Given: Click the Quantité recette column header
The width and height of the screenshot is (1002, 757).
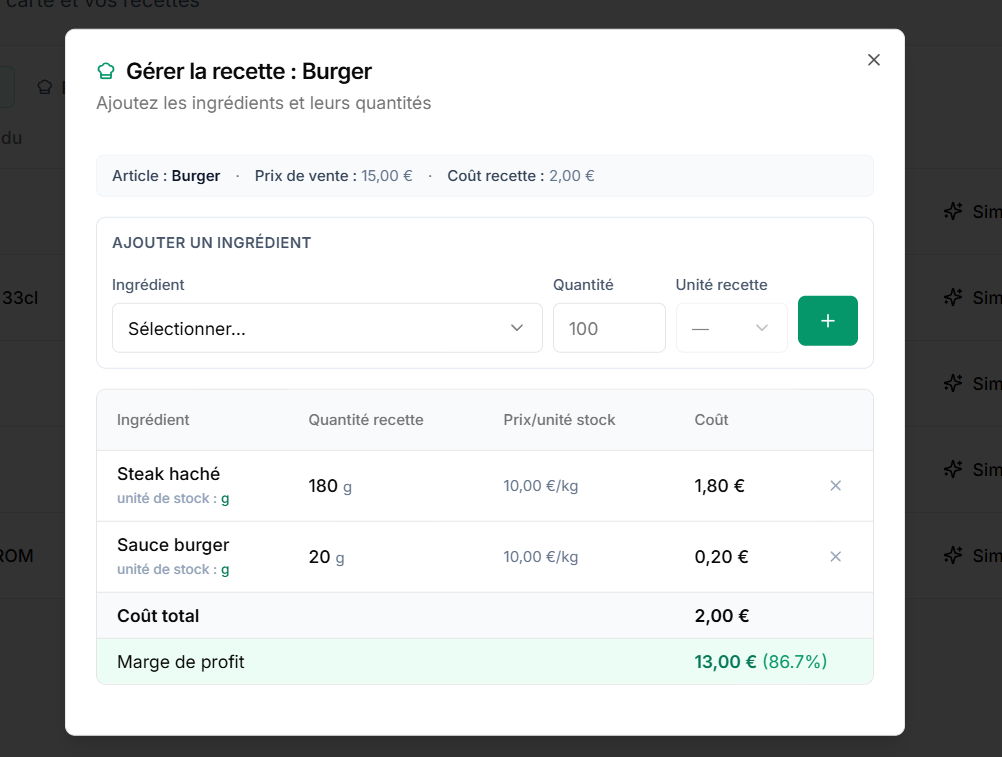Looking at the screenshot, I should point(366,420).
